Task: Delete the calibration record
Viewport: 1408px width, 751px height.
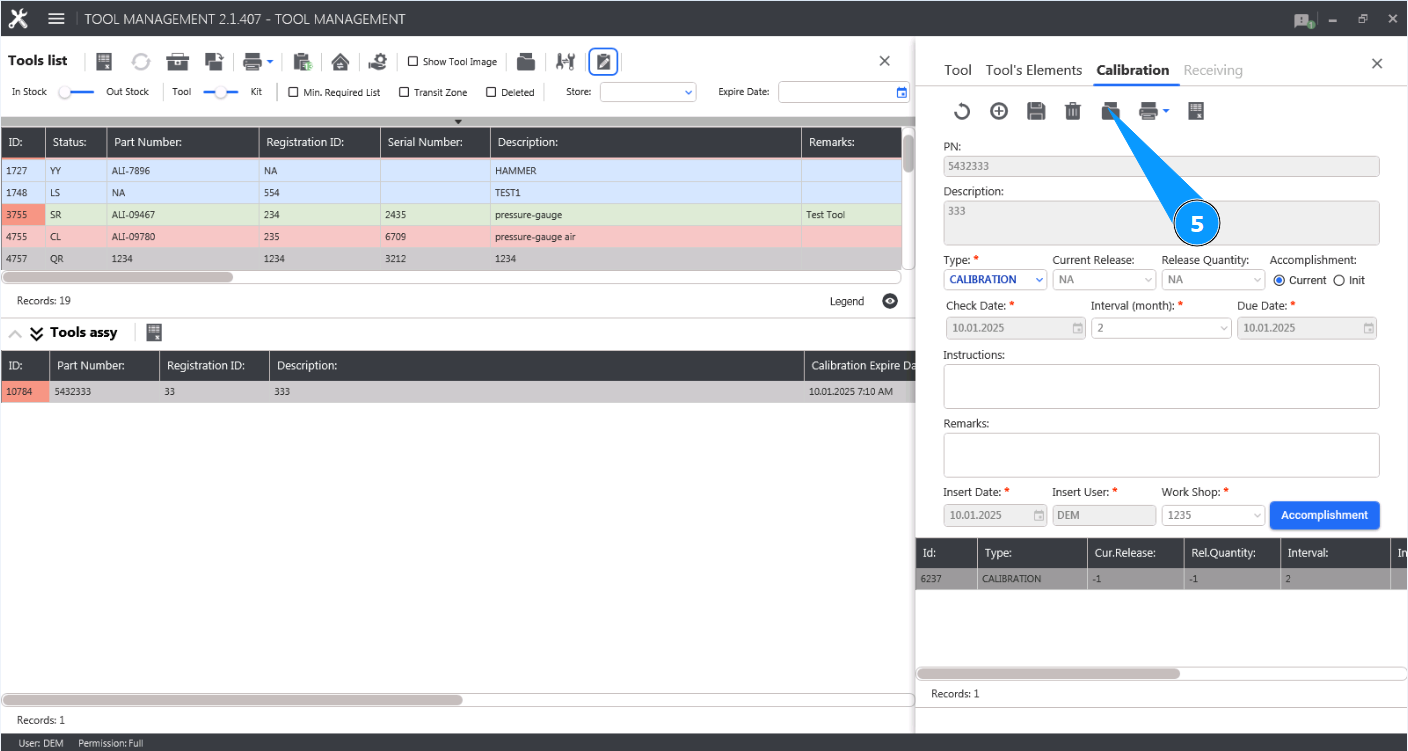Action: point(1073,111)
